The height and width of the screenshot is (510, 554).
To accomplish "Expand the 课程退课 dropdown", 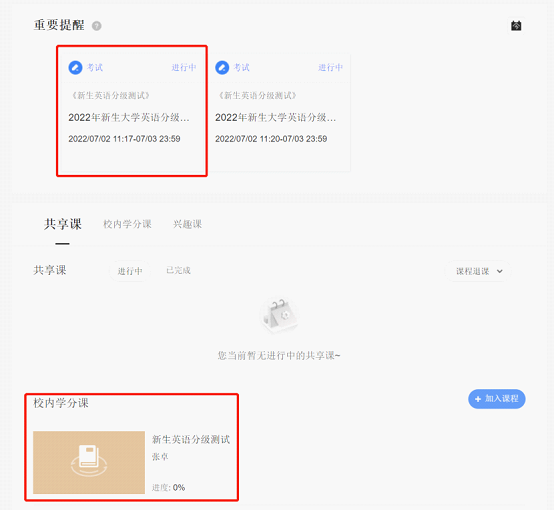I will click(478, 271).
